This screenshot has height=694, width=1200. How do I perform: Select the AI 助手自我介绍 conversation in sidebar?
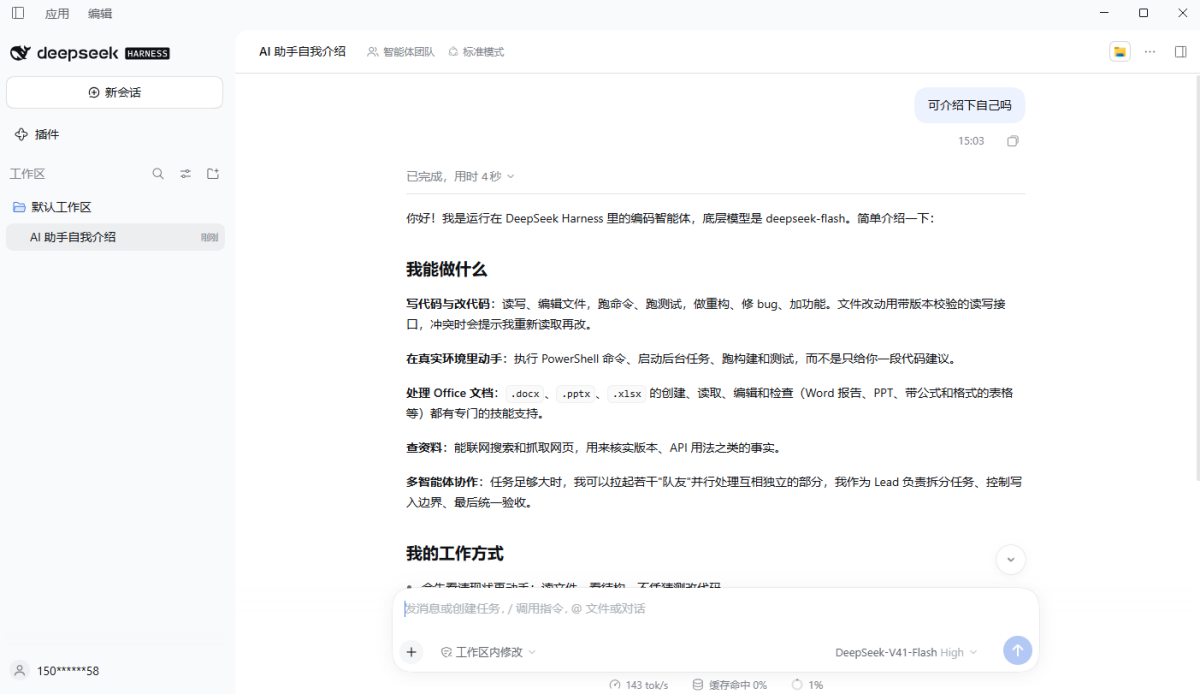point(115,237)
